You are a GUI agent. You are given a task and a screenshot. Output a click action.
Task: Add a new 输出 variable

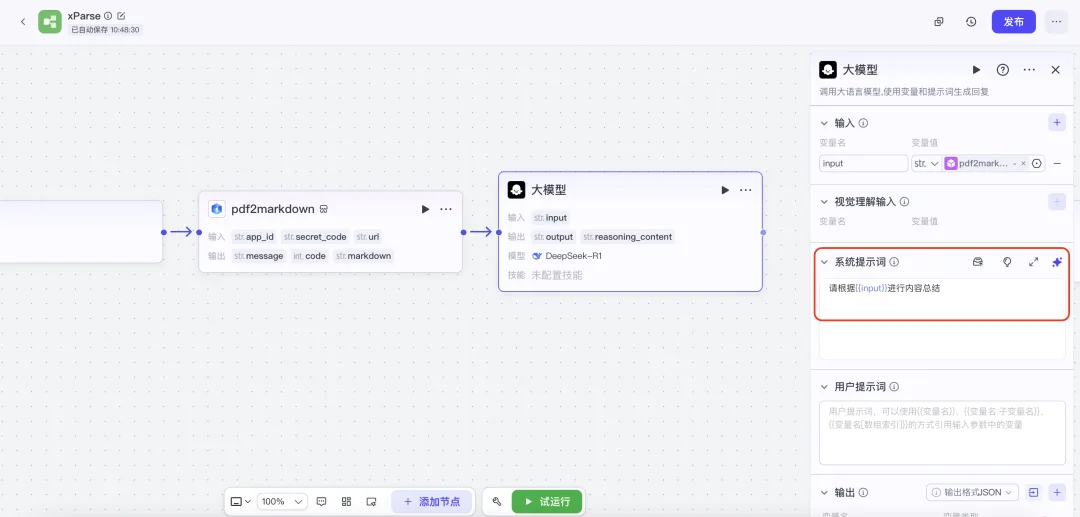(x=1057, y=492)
